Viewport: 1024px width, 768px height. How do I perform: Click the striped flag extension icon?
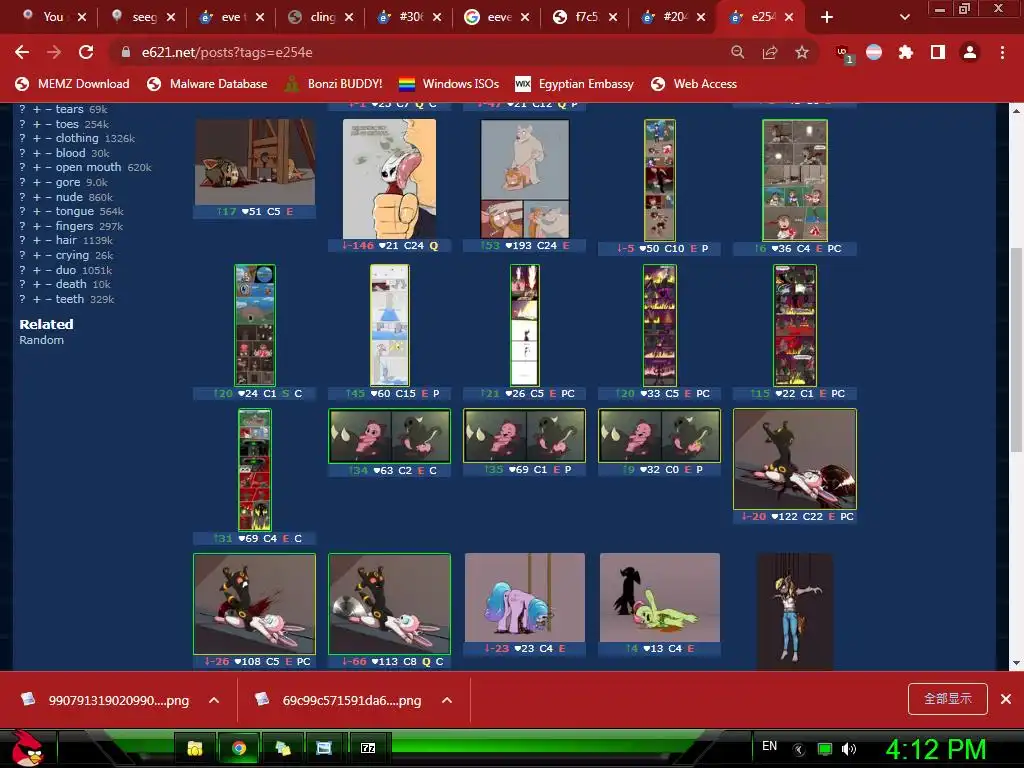coord(874,52)
